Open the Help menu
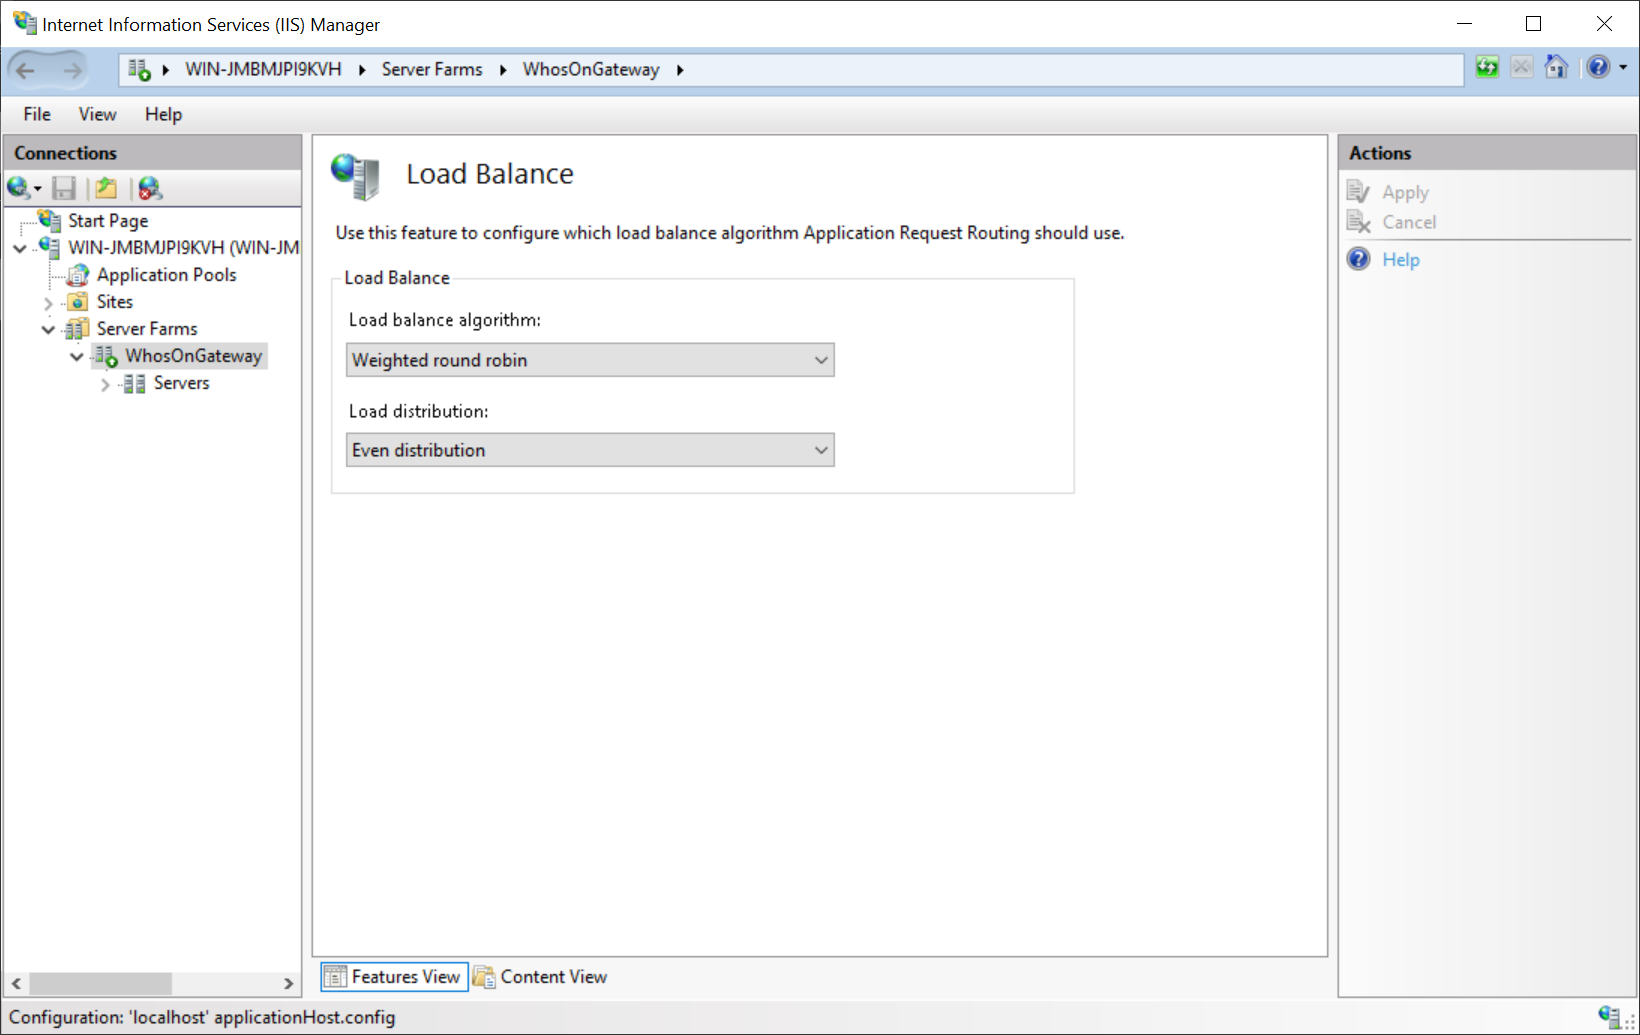This screenshot has height=1035, width=1640. pos(163,114)
